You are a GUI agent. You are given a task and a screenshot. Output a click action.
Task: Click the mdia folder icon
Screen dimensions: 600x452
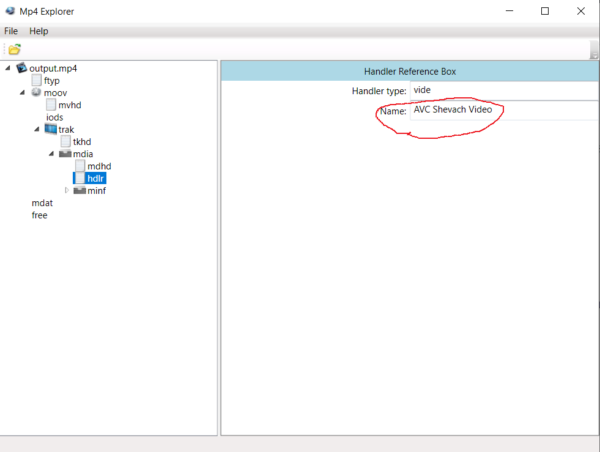(x=65, y=154)
